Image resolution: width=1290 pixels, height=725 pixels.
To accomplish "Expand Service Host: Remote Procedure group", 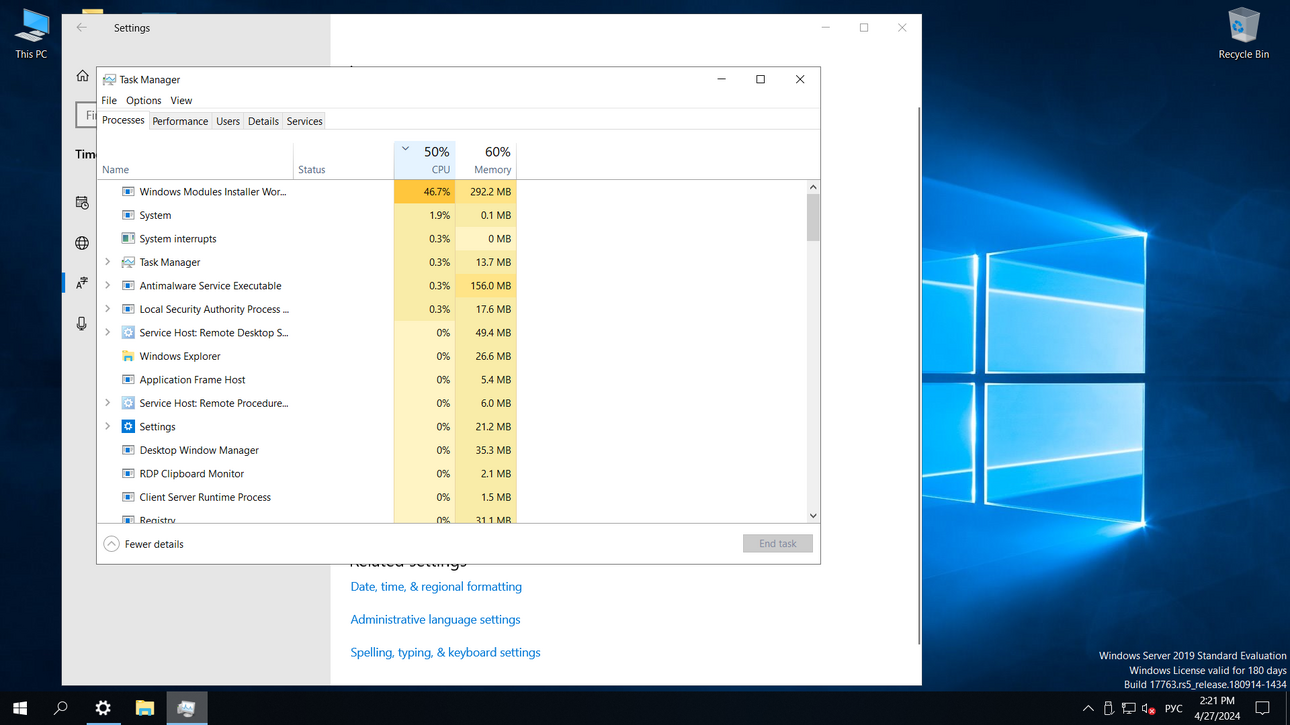I will click(108, 403).
